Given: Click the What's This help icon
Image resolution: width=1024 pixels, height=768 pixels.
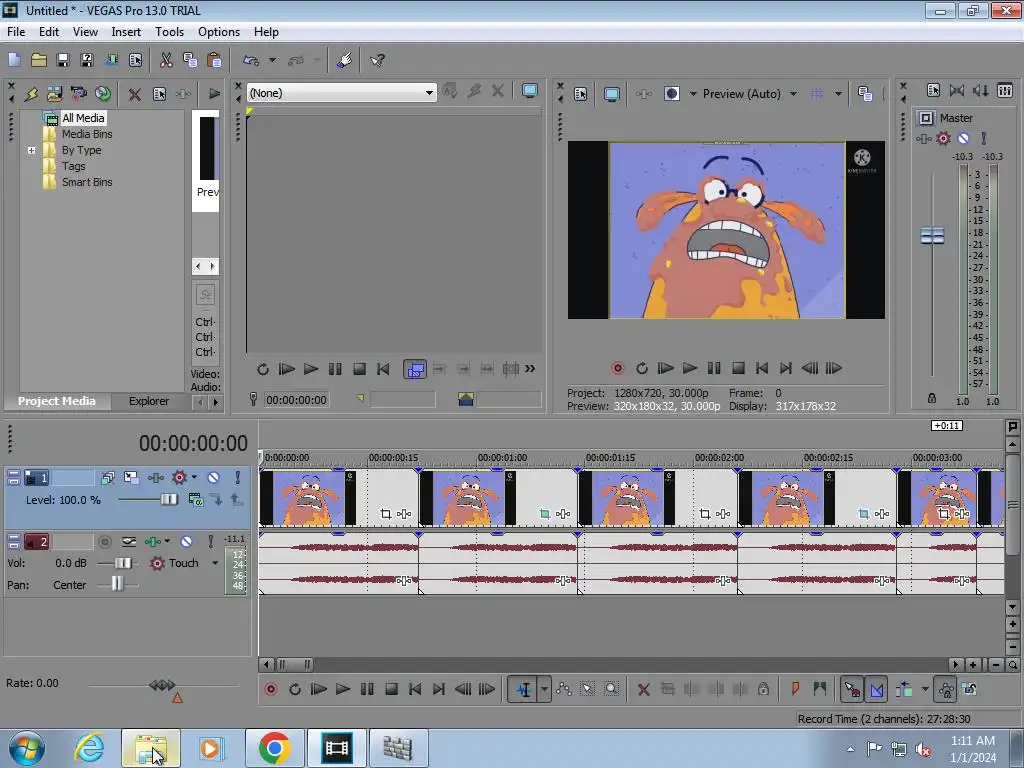Looking at the screenshot, I should pyautogui.click(x=377, y=60).
